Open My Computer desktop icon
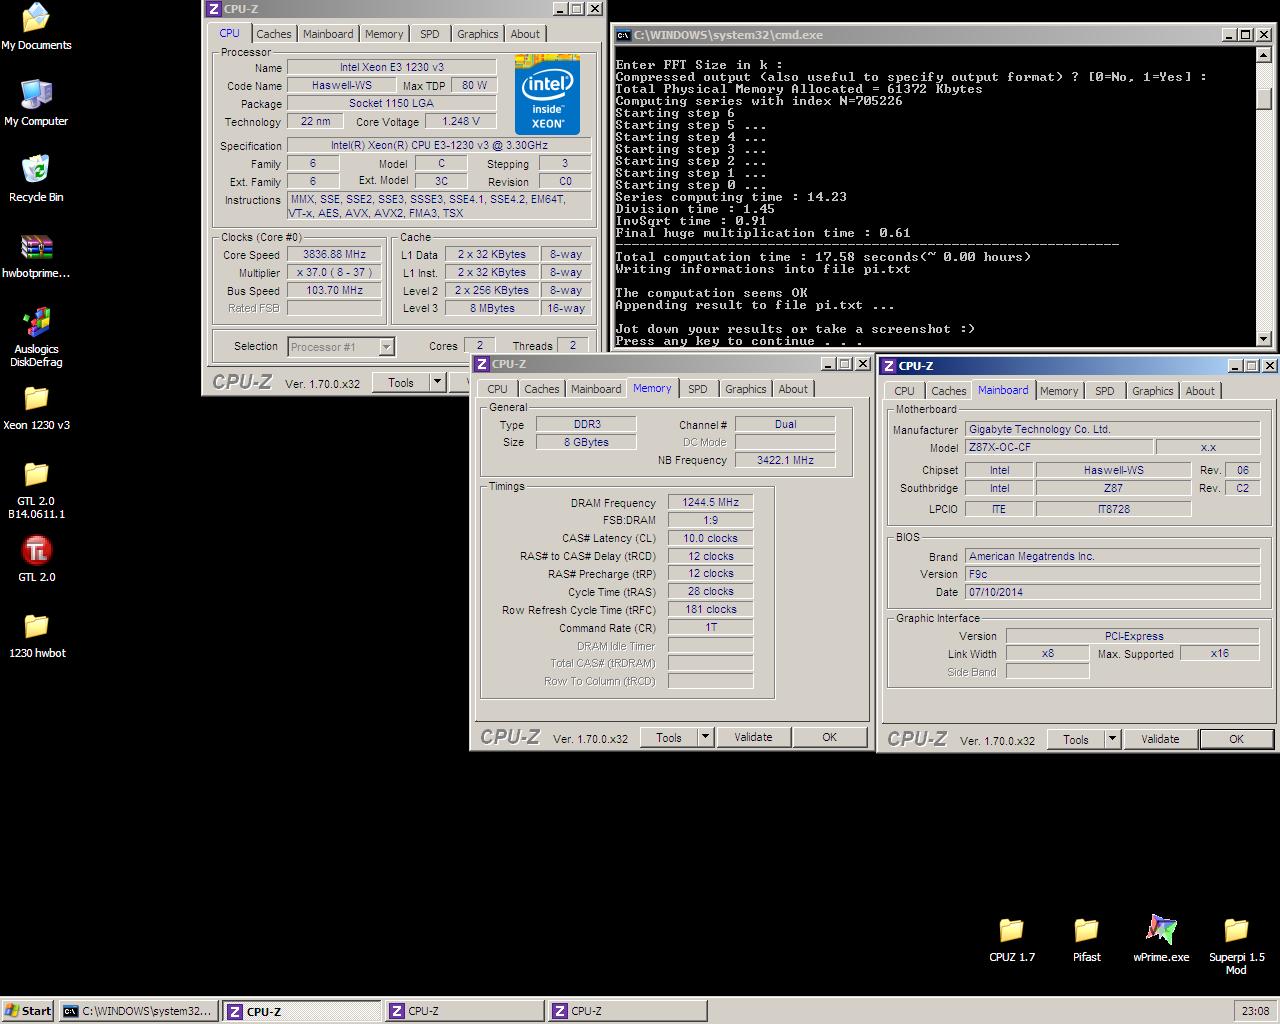The height and width of the screenshot is (1024, 1280). click(36, 94)
